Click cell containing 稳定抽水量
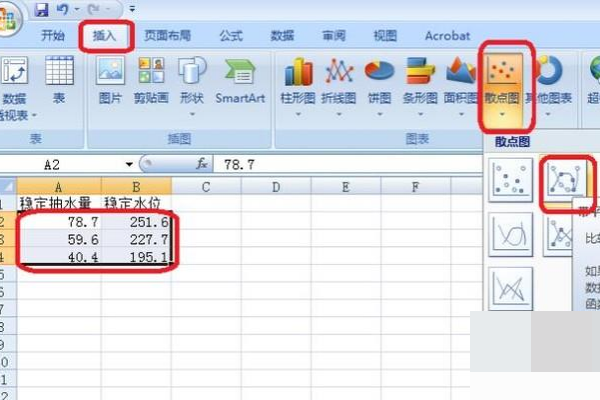 pyautogui.click(x=59, y=203)
